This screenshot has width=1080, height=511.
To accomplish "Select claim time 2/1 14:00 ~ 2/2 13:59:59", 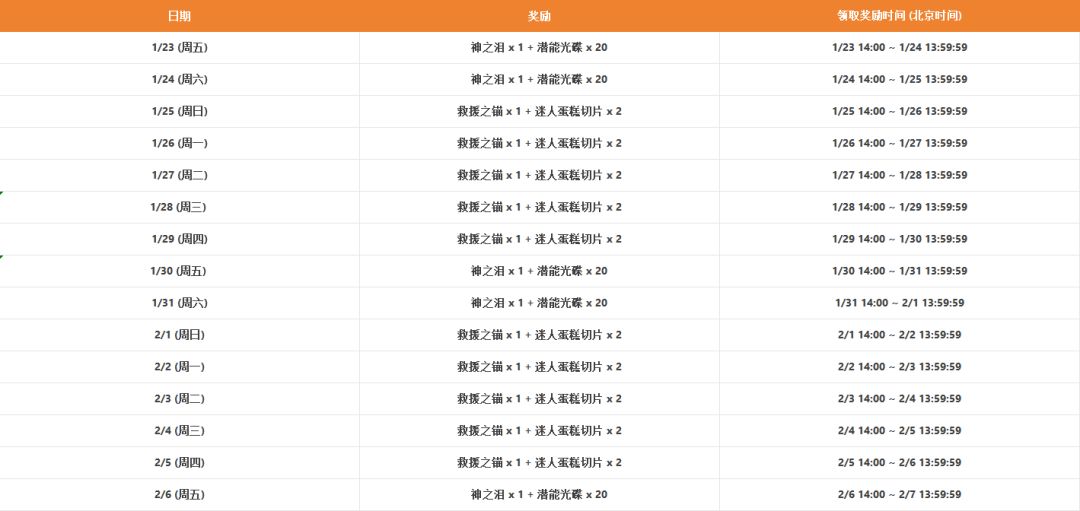I will coord(899,335).
